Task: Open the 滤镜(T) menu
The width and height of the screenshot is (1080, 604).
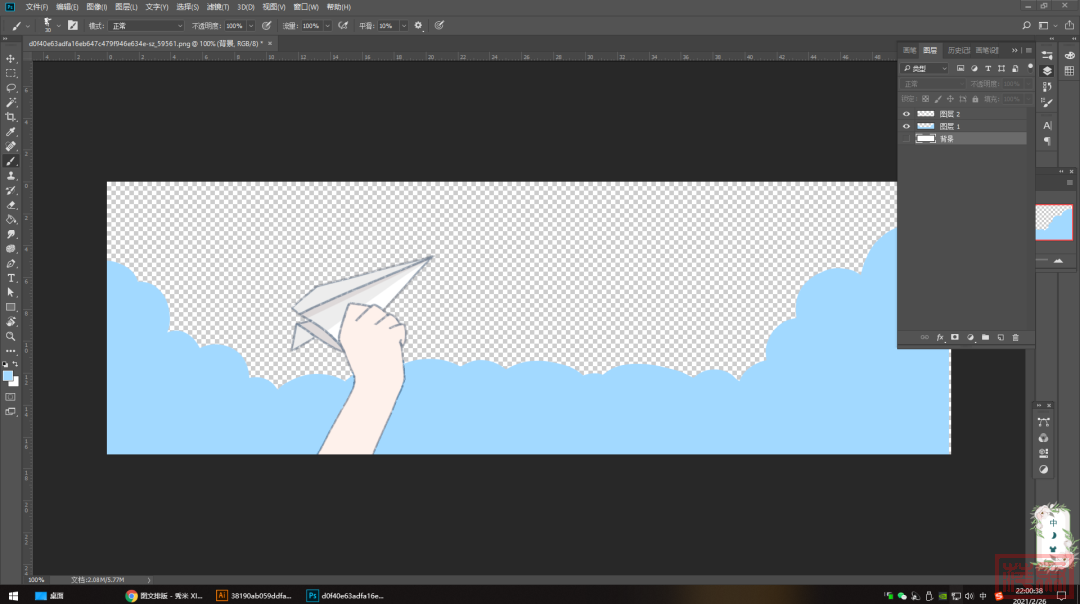Action: 219,7
